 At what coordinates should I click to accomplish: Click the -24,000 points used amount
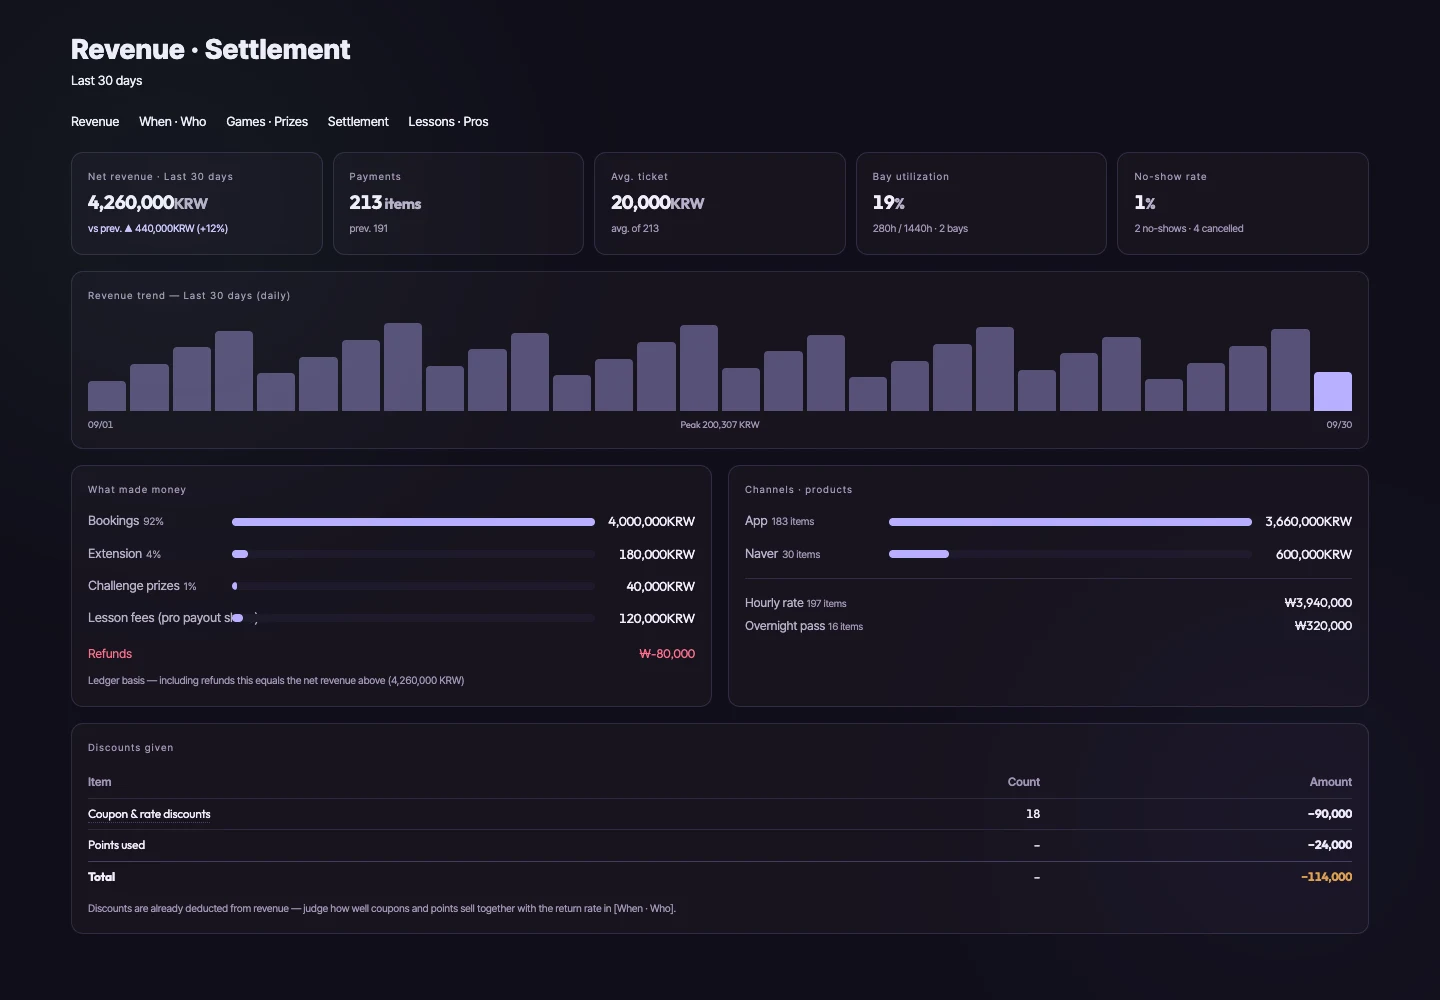pyautogui.click(x=1330, y=845)
